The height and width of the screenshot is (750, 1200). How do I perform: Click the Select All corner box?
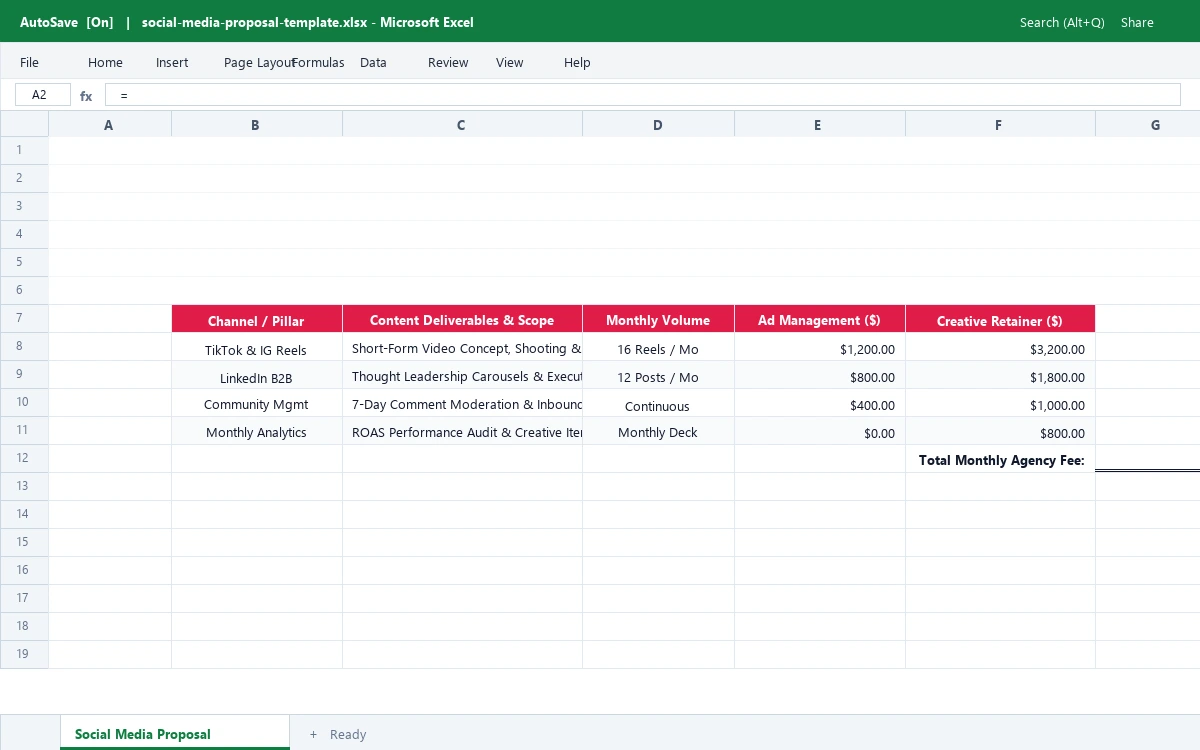pyautogui.click(x=24, y=124)
